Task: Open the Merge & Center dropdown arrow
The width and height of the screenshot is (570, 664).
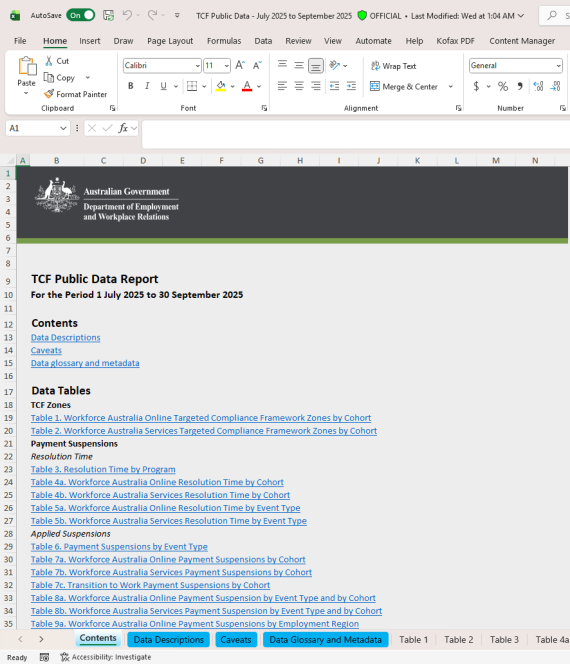Action: [x=451, y=86]
